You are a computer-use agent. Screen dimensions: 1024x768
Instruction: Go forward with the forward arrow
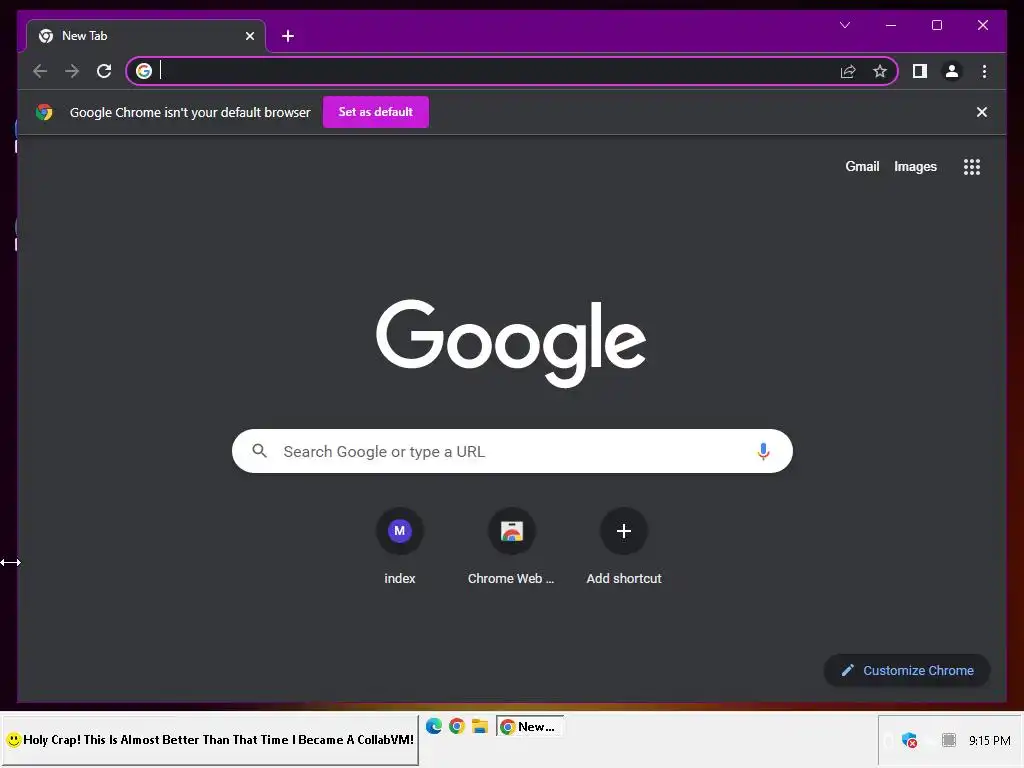72,71
